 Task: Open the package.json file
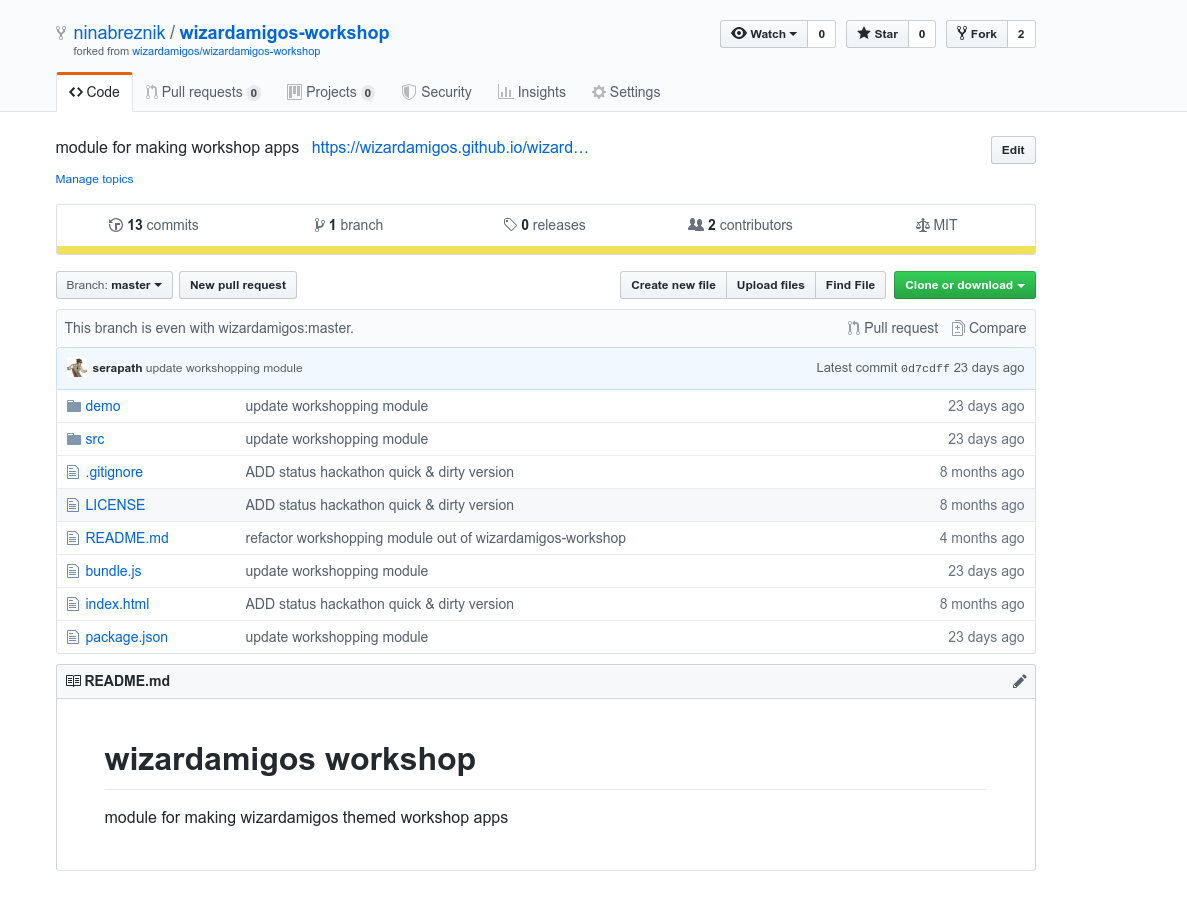pos(126,638)
